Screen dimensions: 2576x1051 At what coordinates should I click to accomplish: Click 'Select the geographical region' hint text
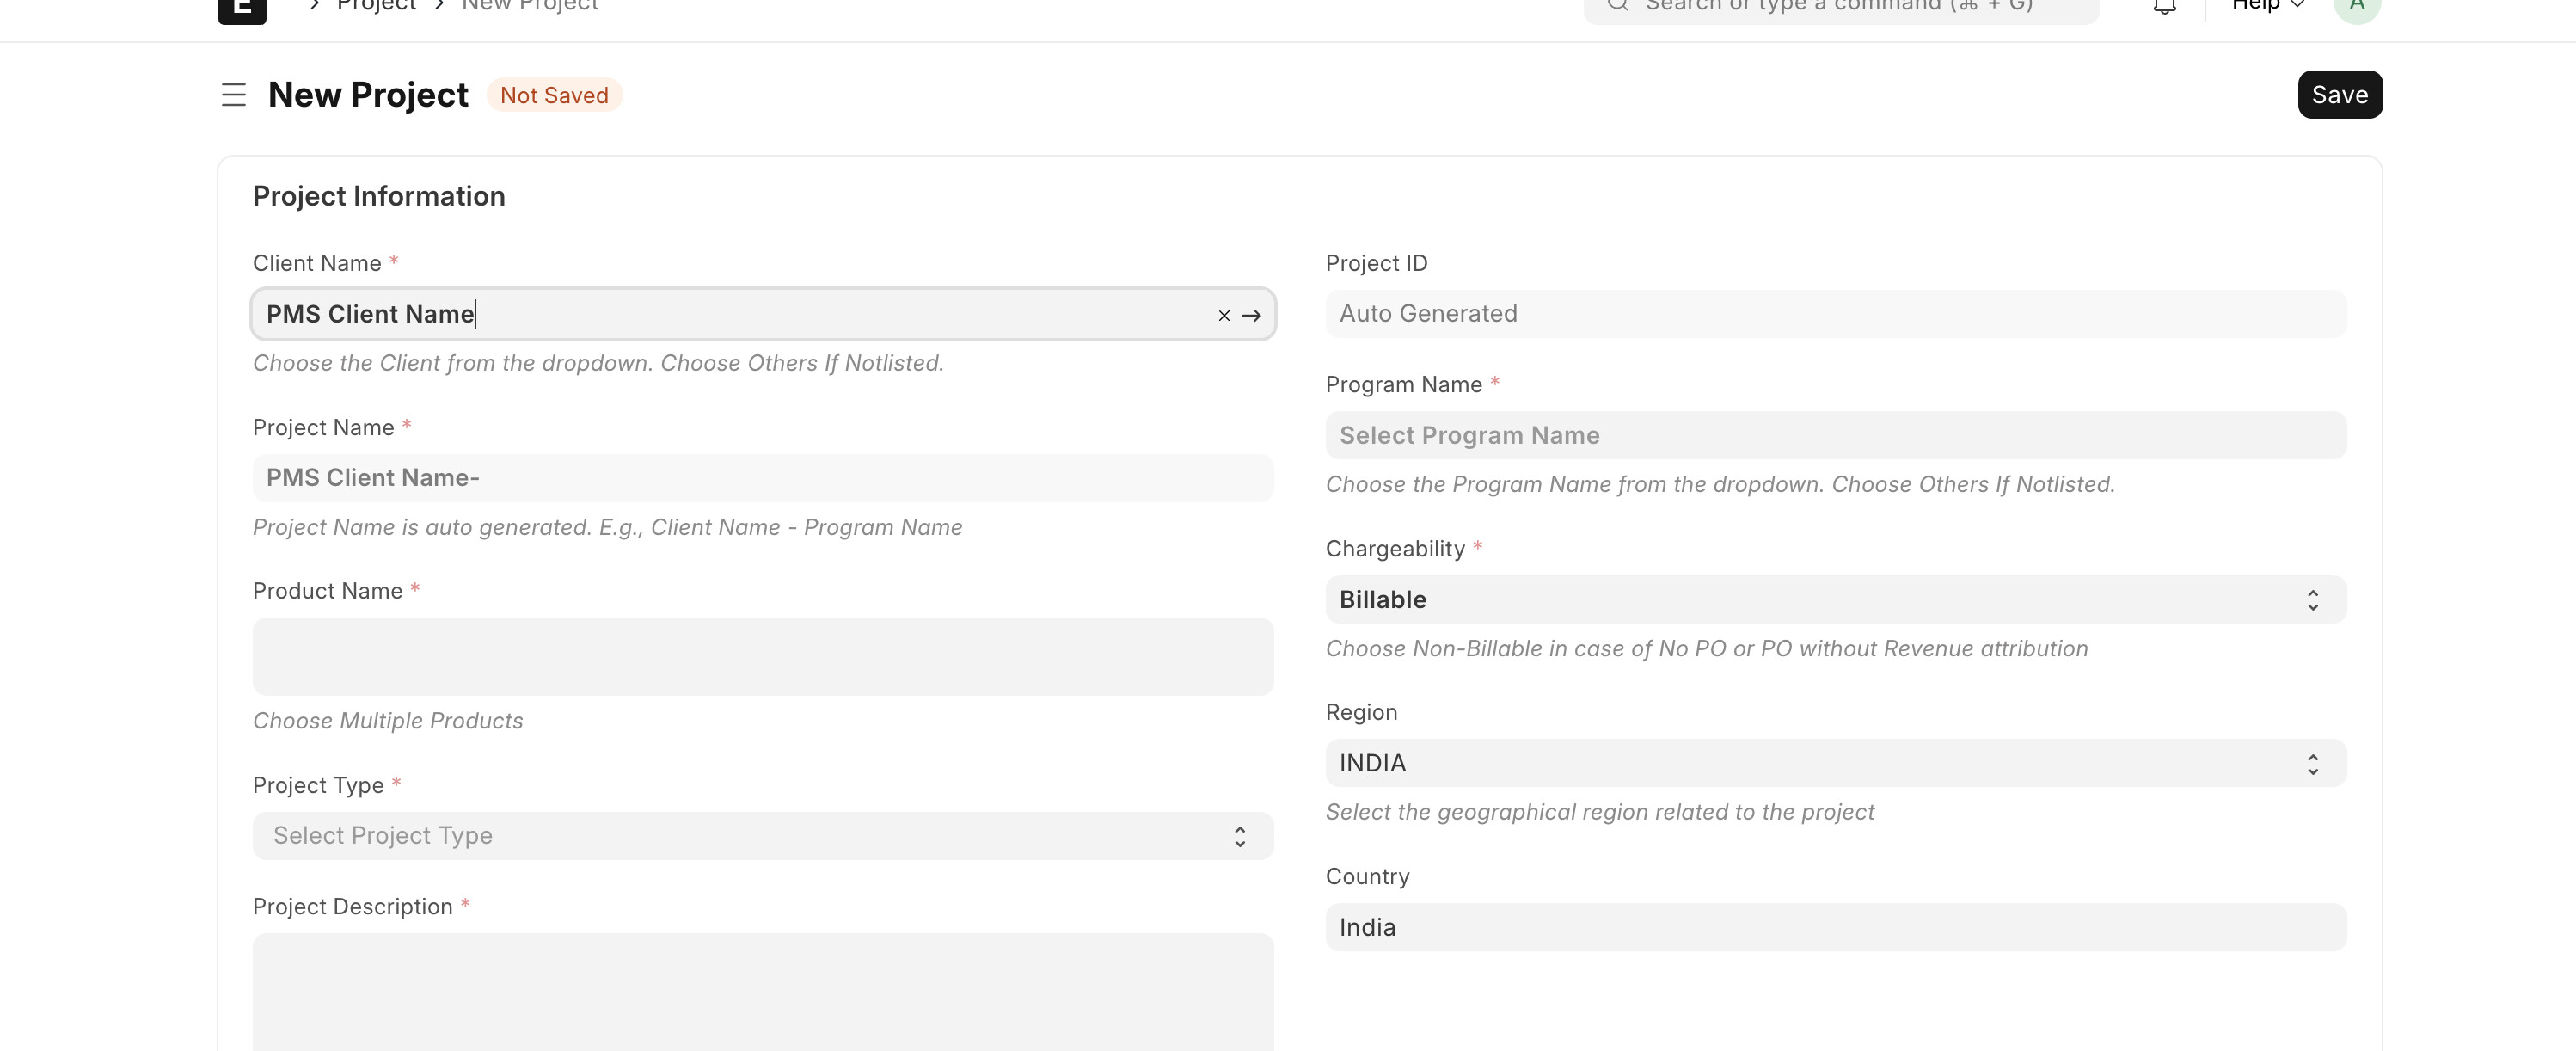[1599, 812]
